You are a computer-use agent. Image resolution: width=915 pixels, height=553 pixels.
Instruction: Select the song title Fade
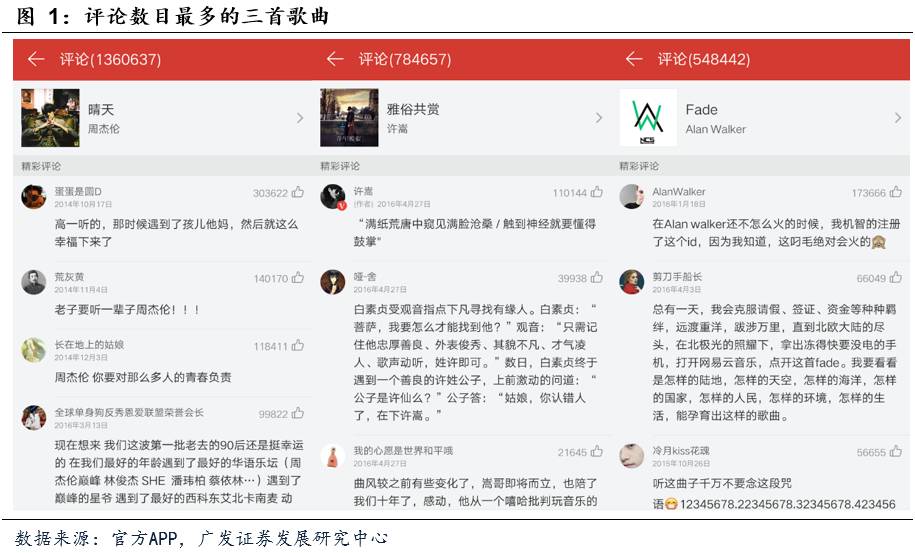pos(701,110)
